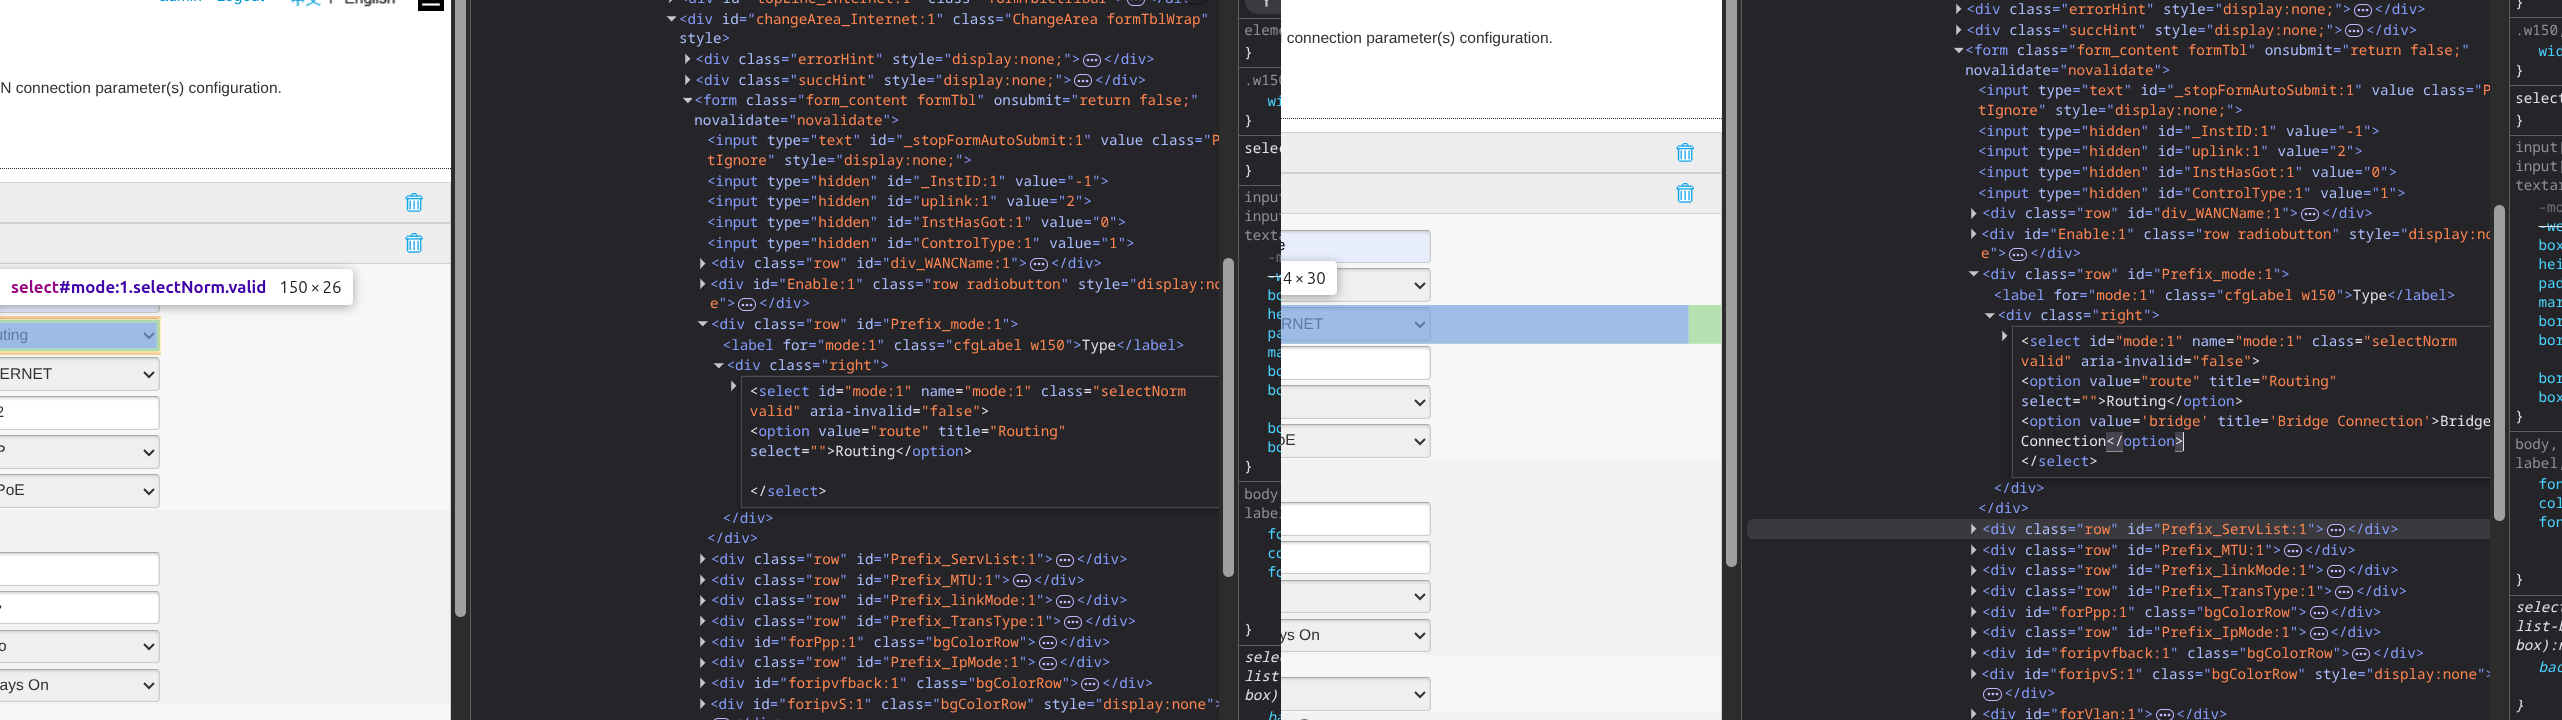The height and width of the screenshot is (720, 2562).
Task: Open the hamburger menu icon in page header
Action: click(430, 4)
